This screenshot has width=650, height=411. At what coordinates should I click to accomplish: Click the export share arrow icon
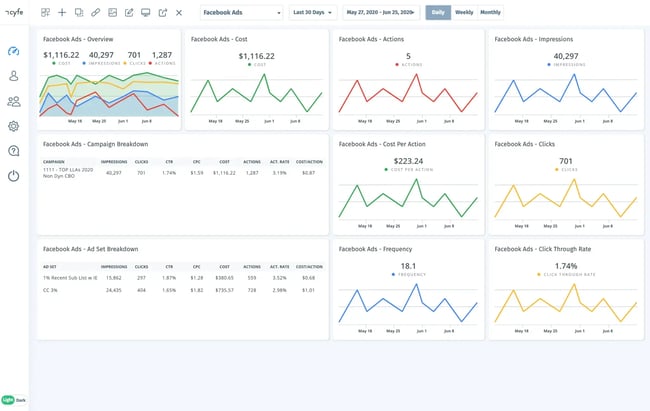coord(162,13)
